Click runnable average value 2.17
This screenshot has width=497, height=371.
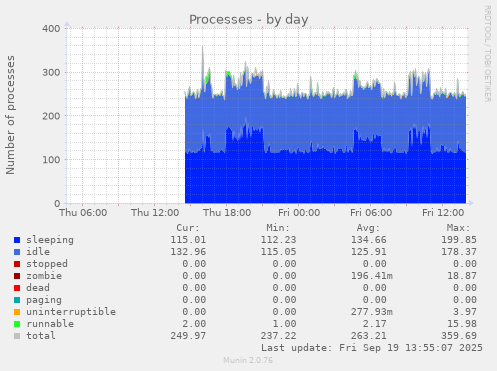(375, 324)
